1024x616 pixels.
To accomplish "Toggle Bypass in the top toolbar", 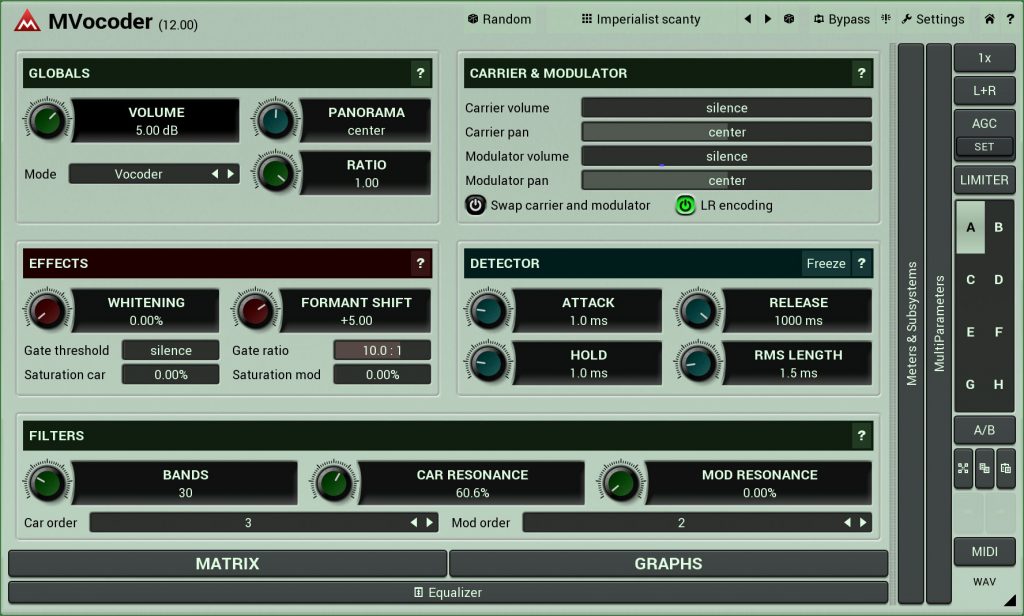I will pos(842,18).
